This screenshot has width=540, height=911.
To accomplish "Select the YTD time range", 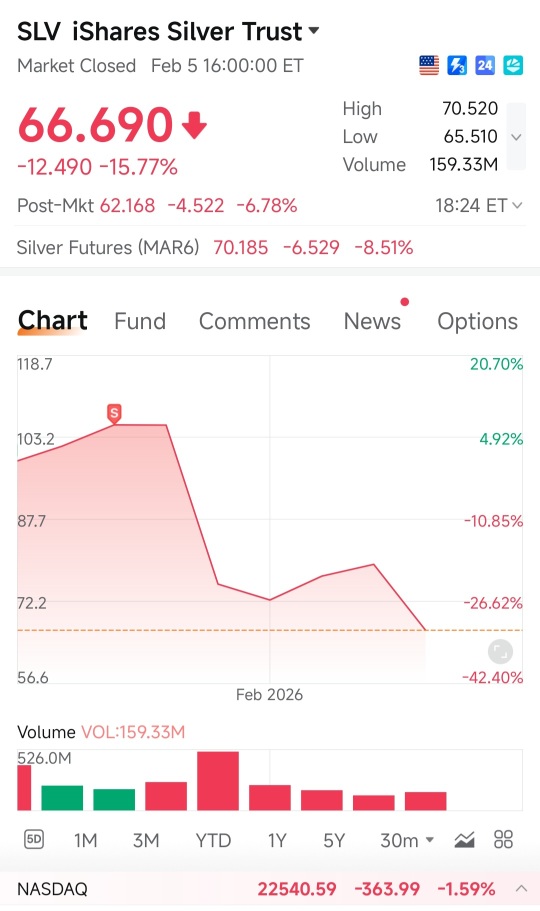I will point(213,840).
